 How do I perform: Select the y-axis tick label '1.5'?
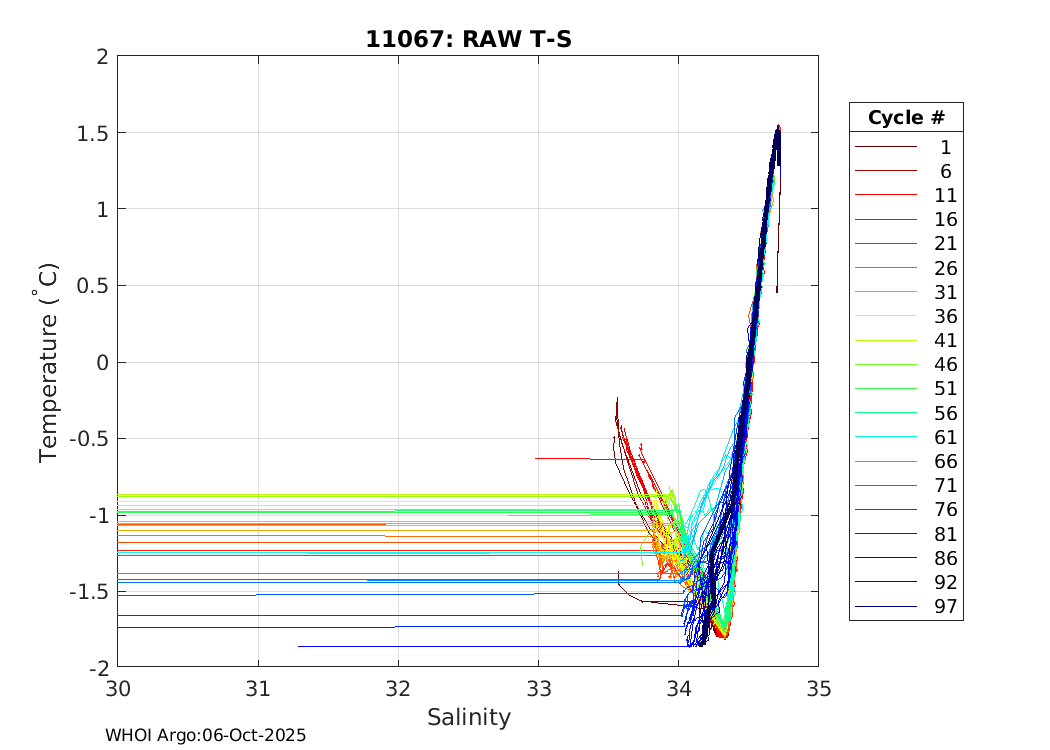click(x=88, y=133)
